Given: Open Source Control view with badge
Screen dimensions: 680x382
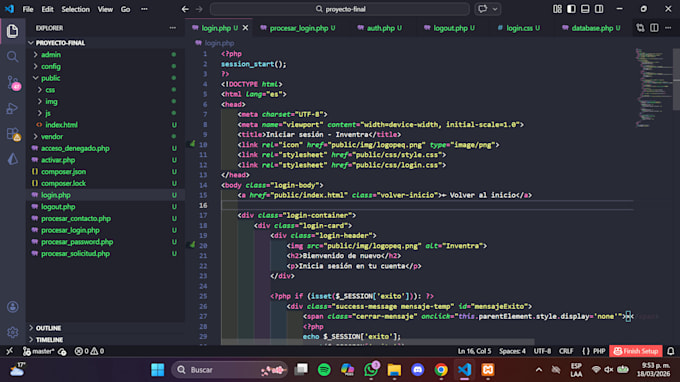Looking at the screenshot, I should pyautogui.click(x=13, y=82).
